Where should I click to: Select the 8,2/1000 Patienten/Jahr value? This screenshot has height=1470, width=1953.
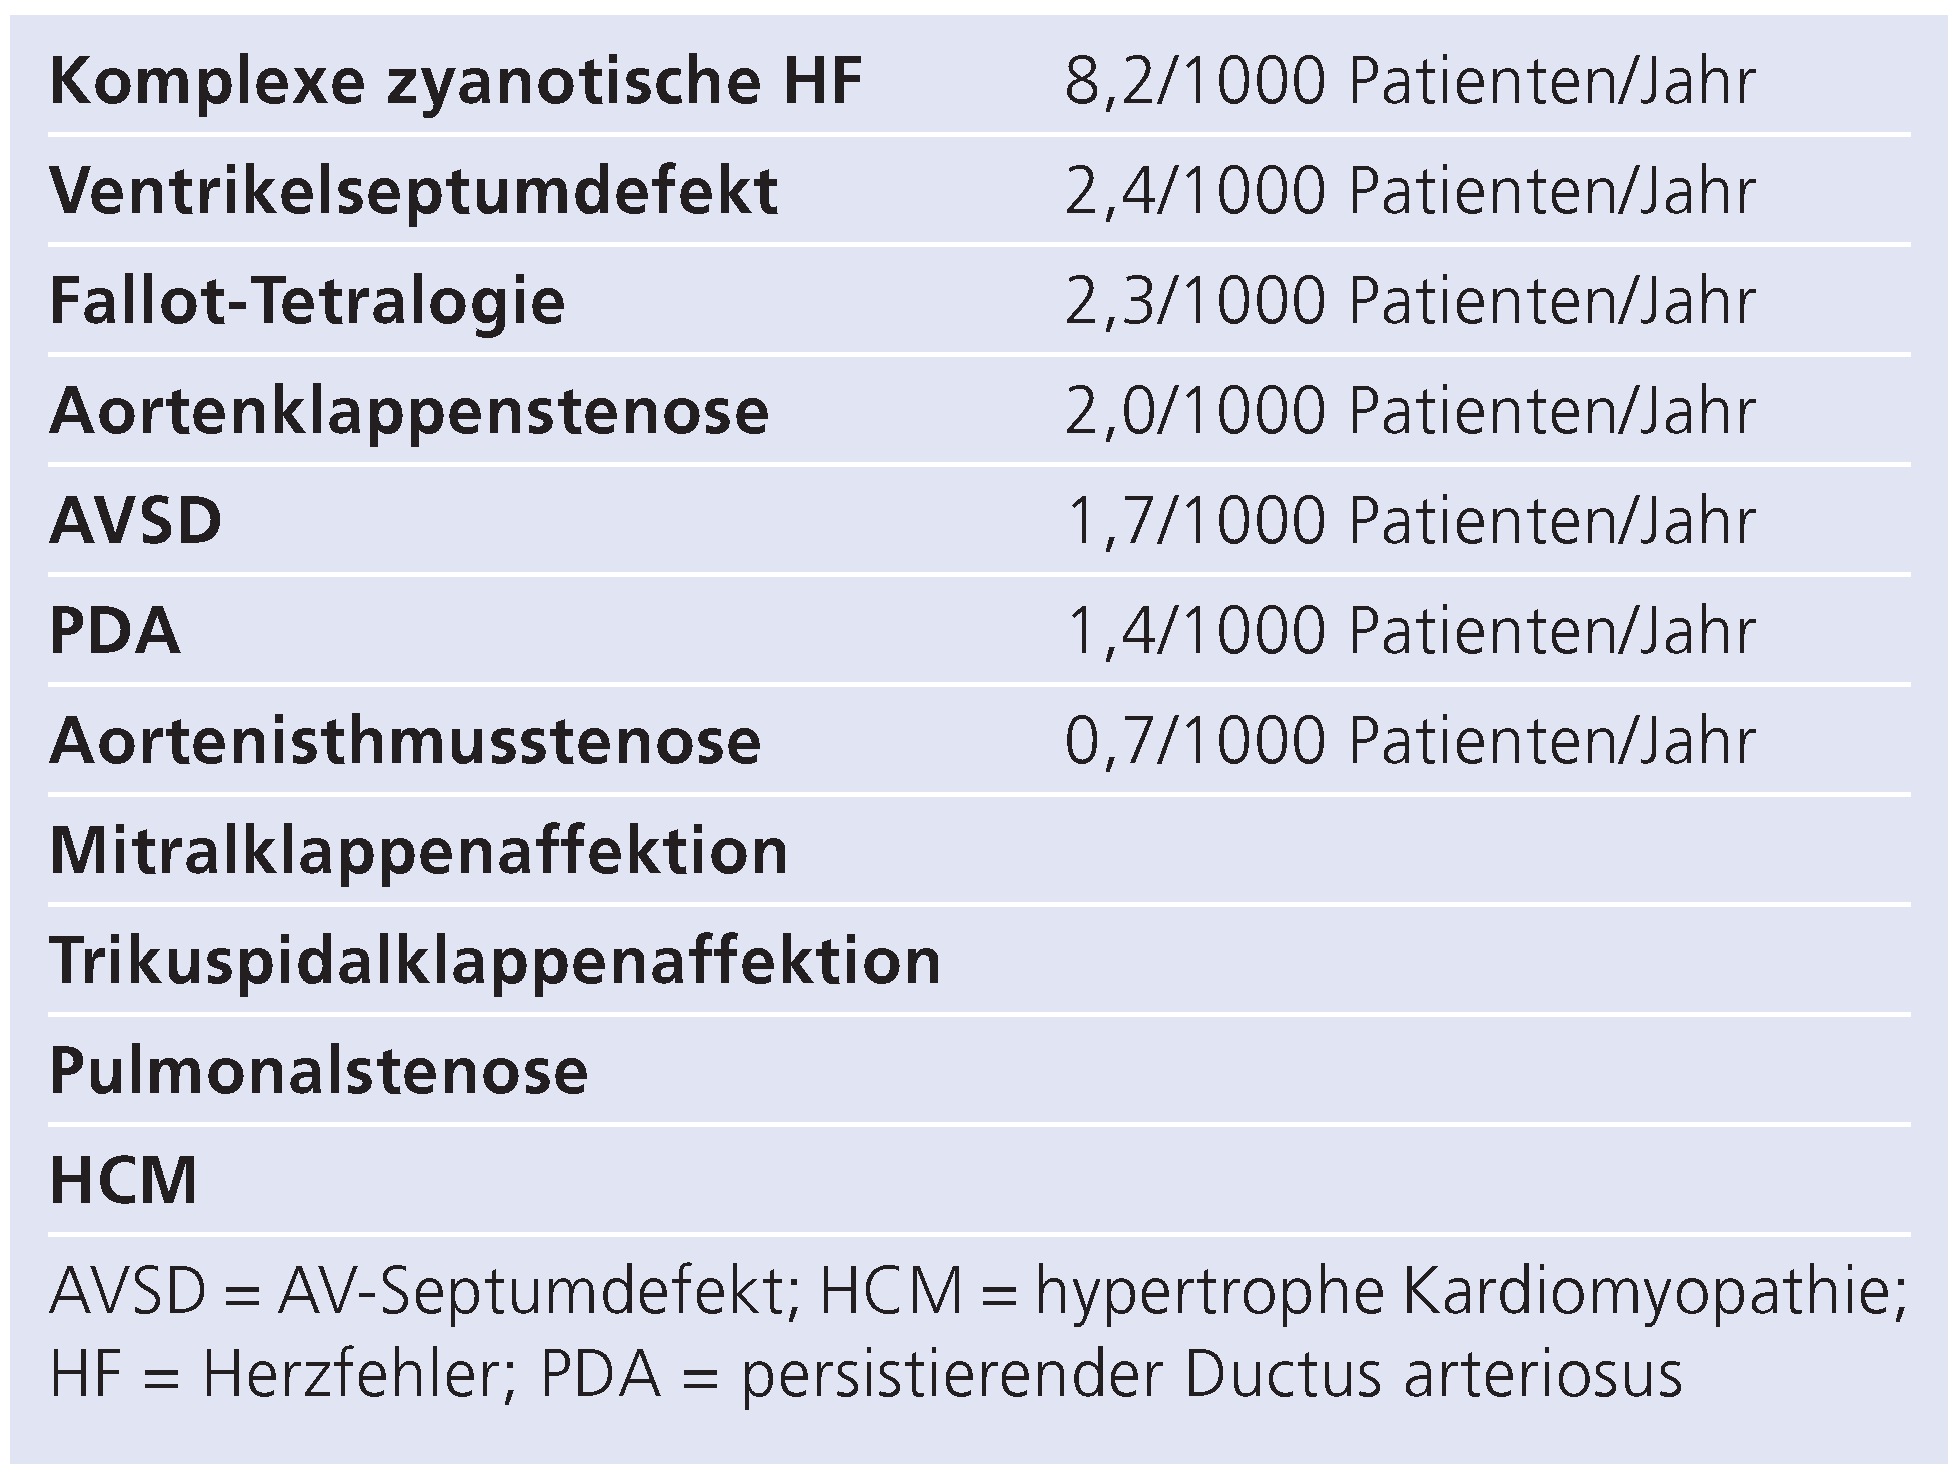click(1409, 81)
